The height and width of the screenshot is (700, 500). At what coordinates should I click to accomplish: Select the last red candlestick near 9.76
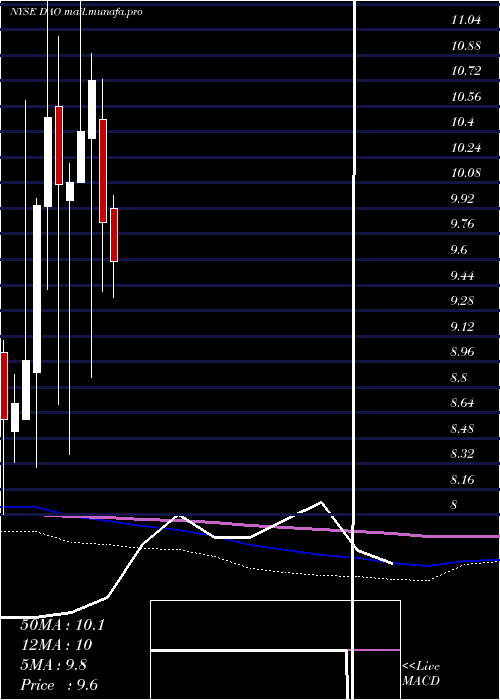114,235
